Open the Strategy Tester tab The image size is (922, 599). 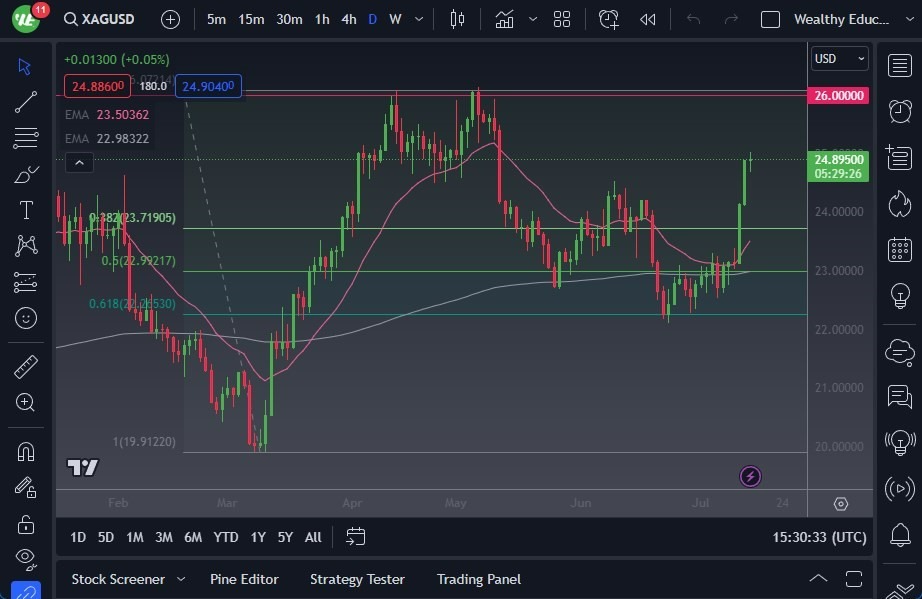coord(357,579)
